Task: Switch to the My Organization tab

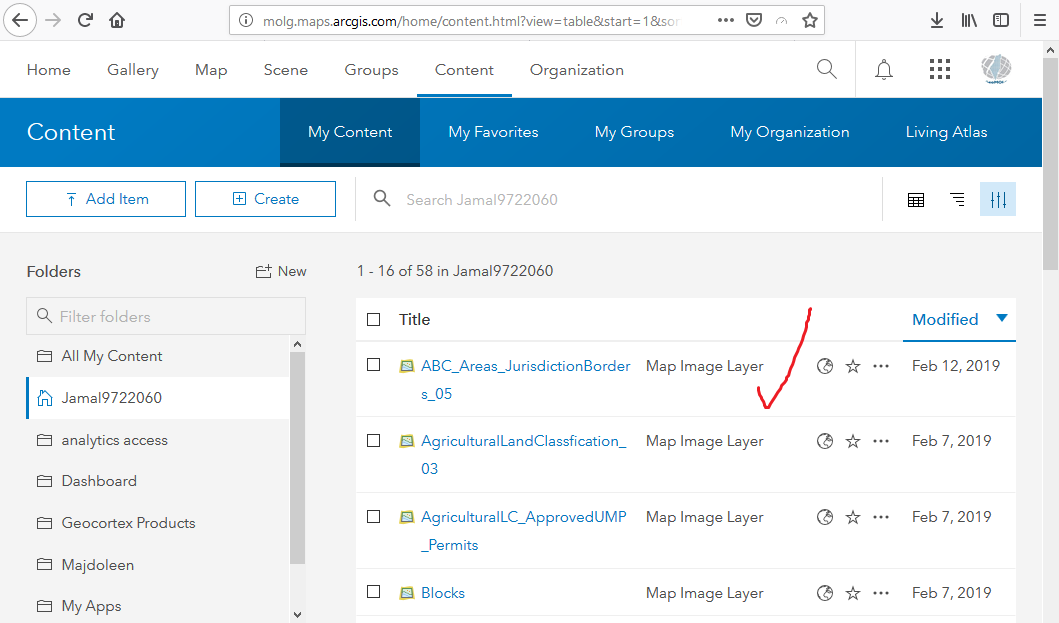Action: (789, 132)
